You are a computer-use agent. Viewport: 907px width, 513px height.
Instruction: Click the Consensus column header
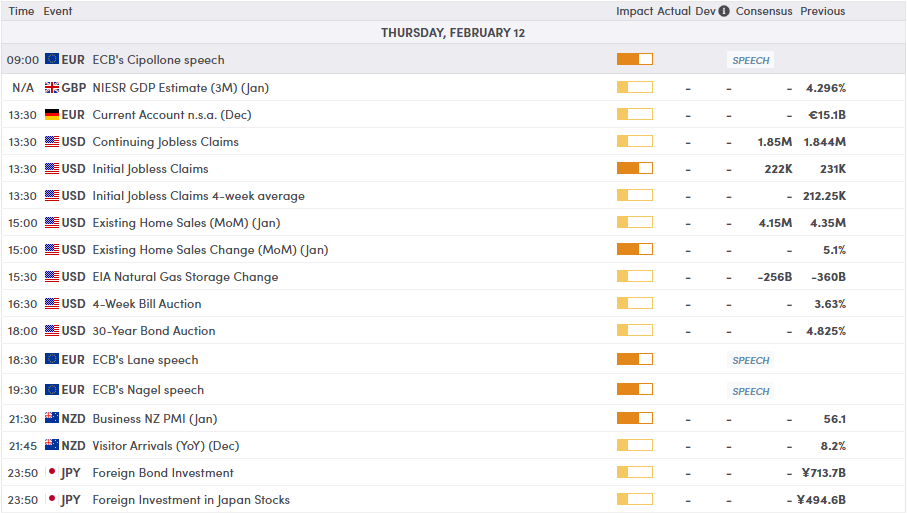pyautogui.click(x=764, y=11)
